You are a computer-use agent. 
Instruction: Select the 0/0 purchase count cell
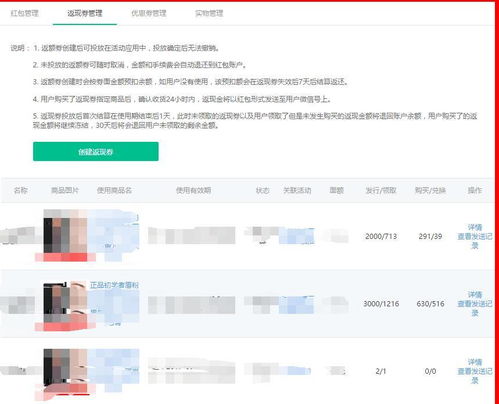pyautogui.click(x=430, y=371)
